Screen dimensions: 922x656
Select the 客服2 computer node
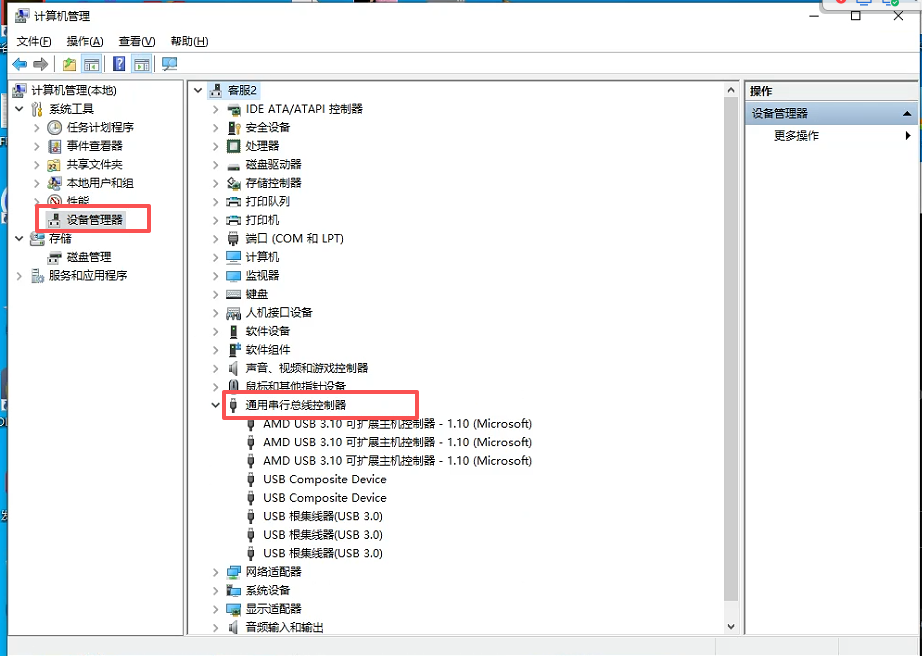coord(242,91)
